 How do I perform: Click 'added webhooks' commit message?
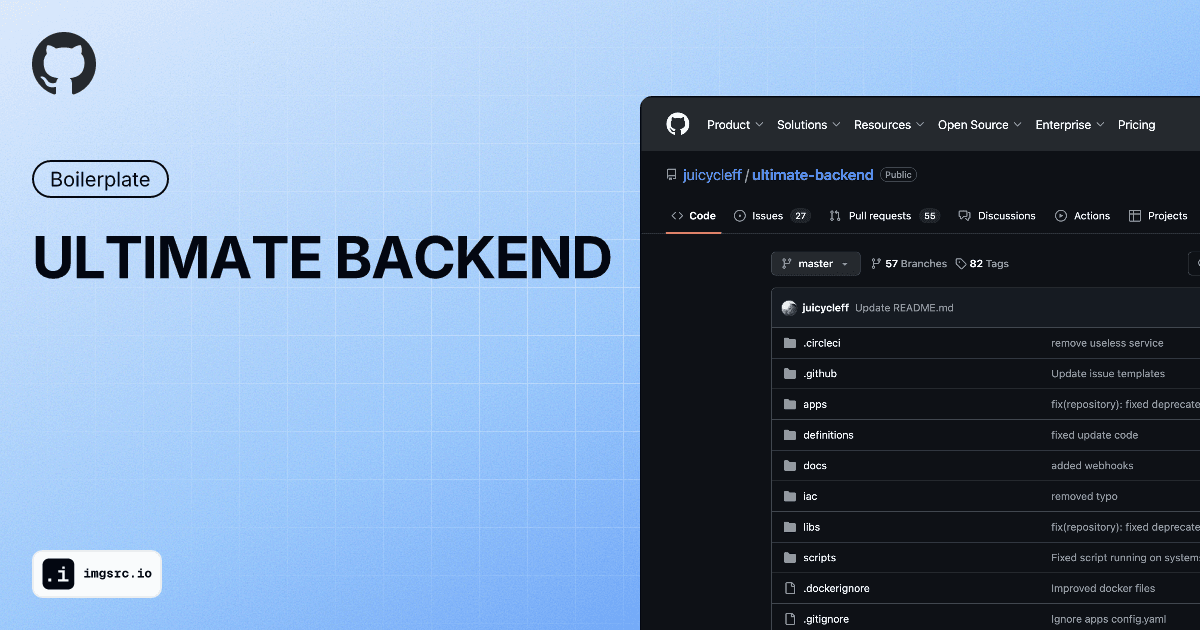(1092, 466)
